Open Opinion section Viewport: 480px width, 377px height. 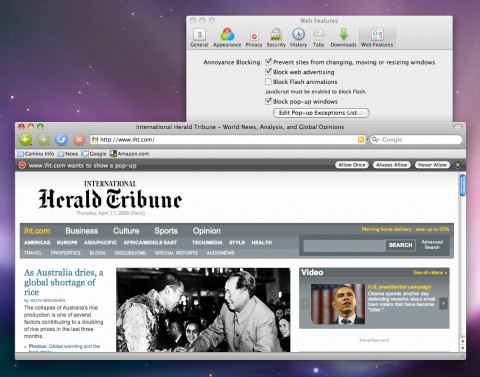(207, 231)
